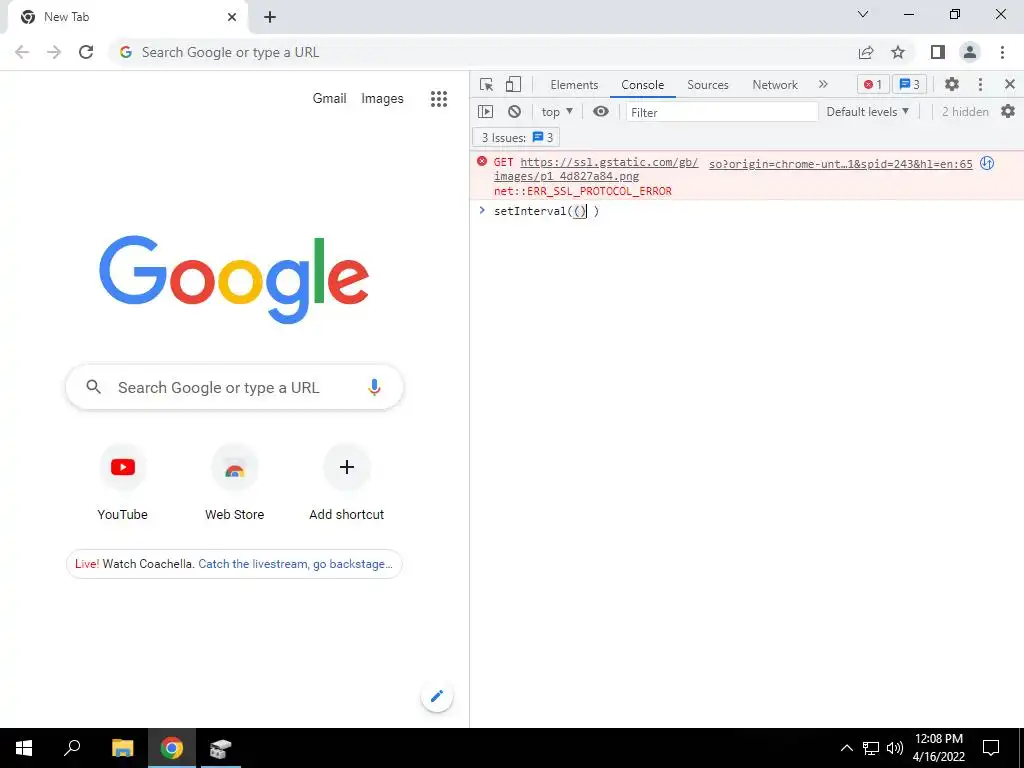
Task: Switch to the Elements tab
Action: pos(574,85)
